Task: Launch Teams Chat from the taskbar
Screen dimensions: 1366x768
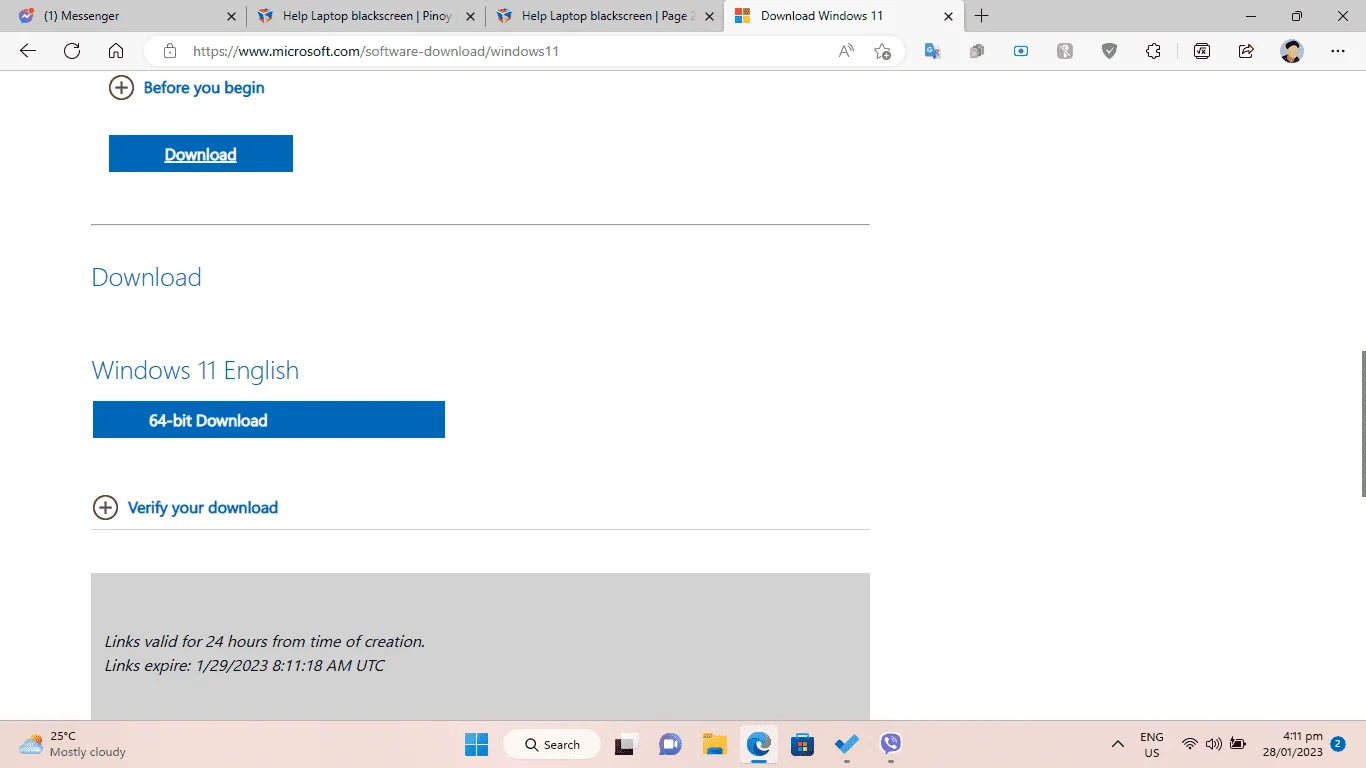Action: pos(670,744)
